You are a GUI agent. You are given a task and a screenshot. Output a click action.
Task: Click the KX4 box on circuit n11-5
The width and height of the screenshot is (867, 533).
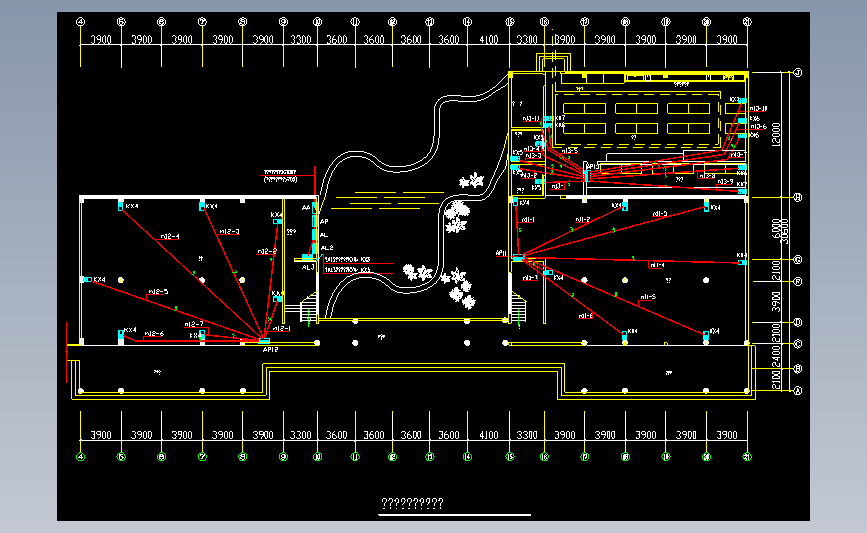[x=706, y=336]
